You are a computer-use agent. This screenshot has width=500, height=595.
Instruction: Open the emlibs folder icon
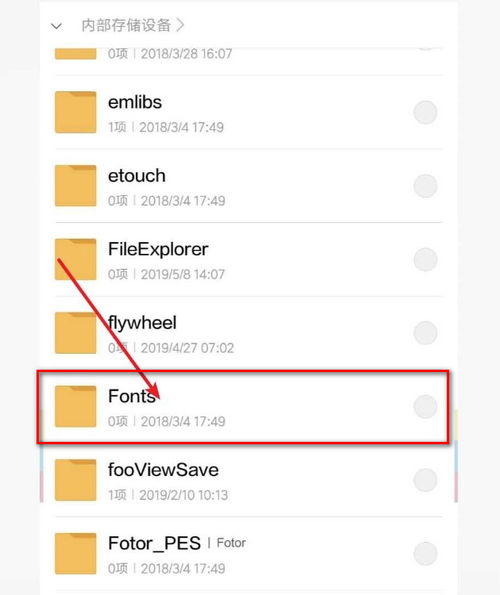point(75,112)
